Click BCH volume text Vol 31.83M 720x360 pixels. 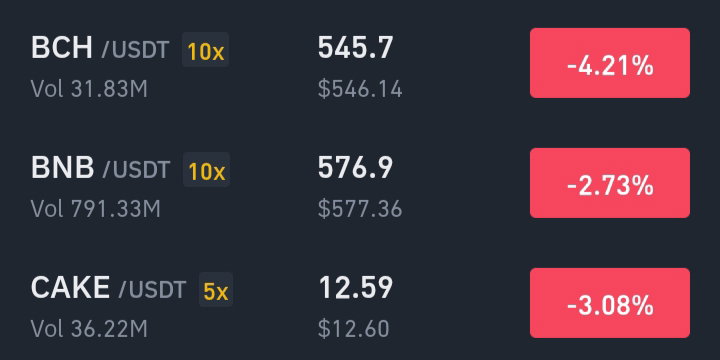(89, 89)
